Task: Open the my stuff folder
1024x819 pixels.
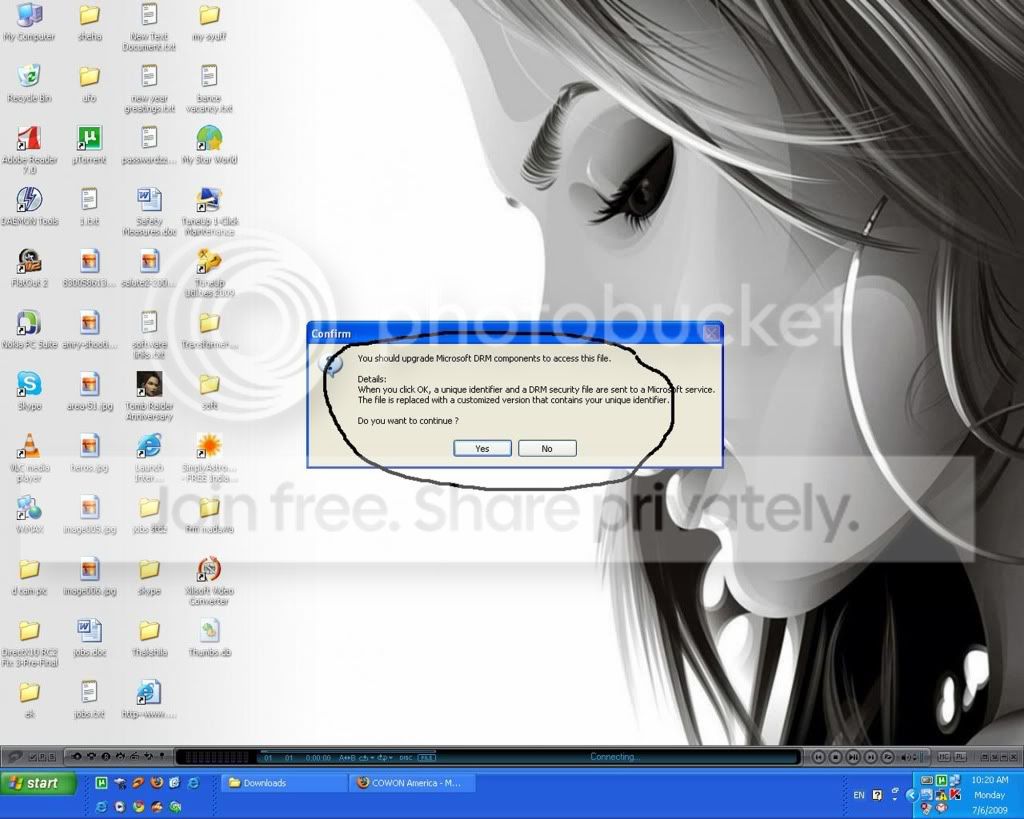Action: [209, 22]
